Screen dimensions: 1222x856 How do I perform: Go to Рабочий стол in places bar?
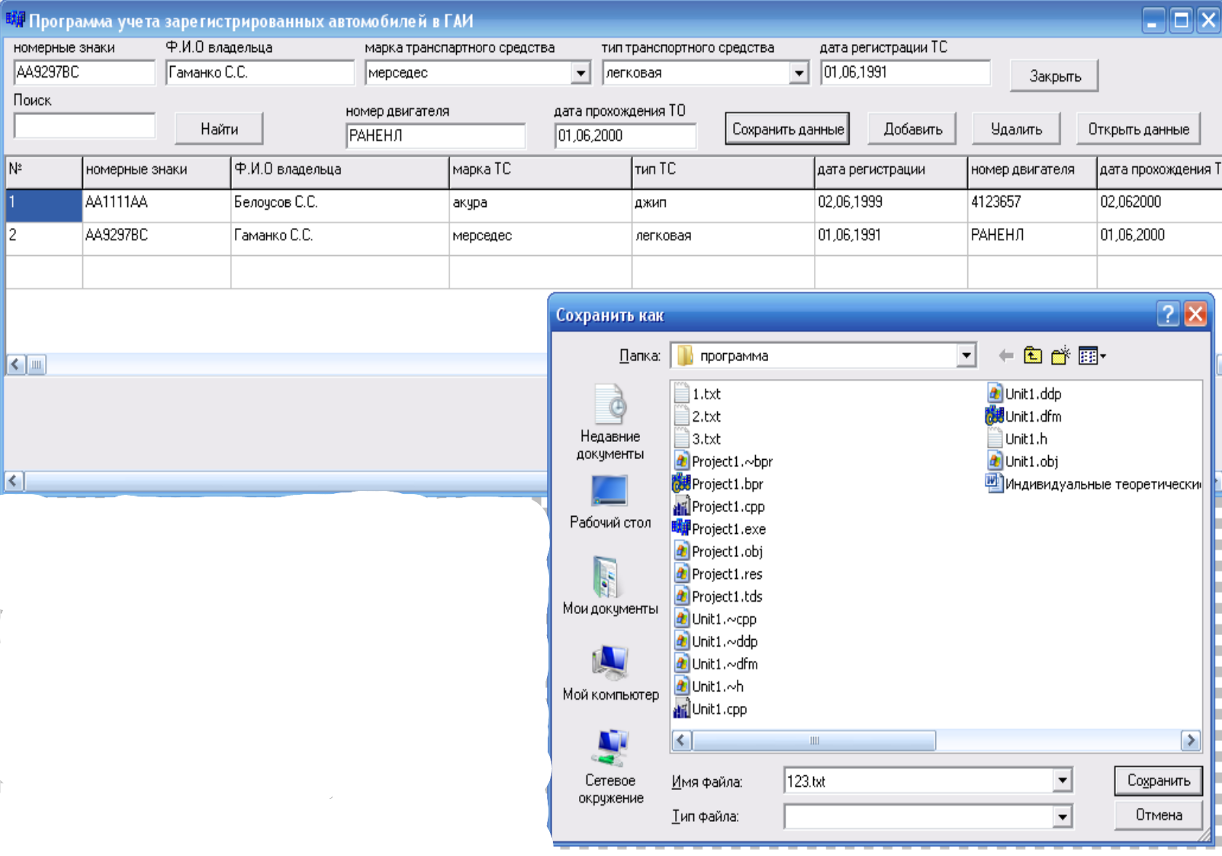point(610,502)
